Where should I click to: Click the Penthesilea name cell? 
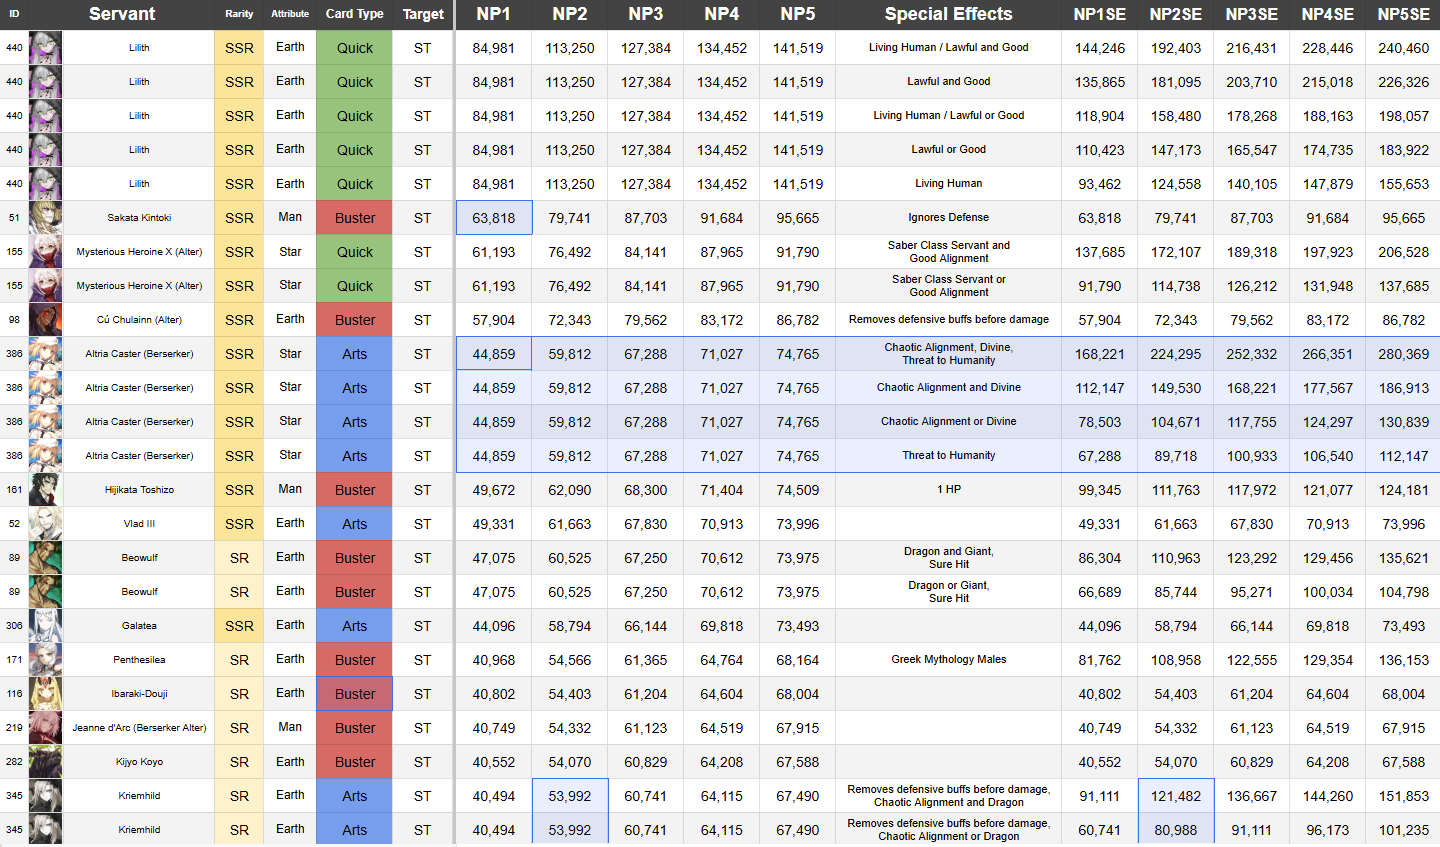[139, 660]
